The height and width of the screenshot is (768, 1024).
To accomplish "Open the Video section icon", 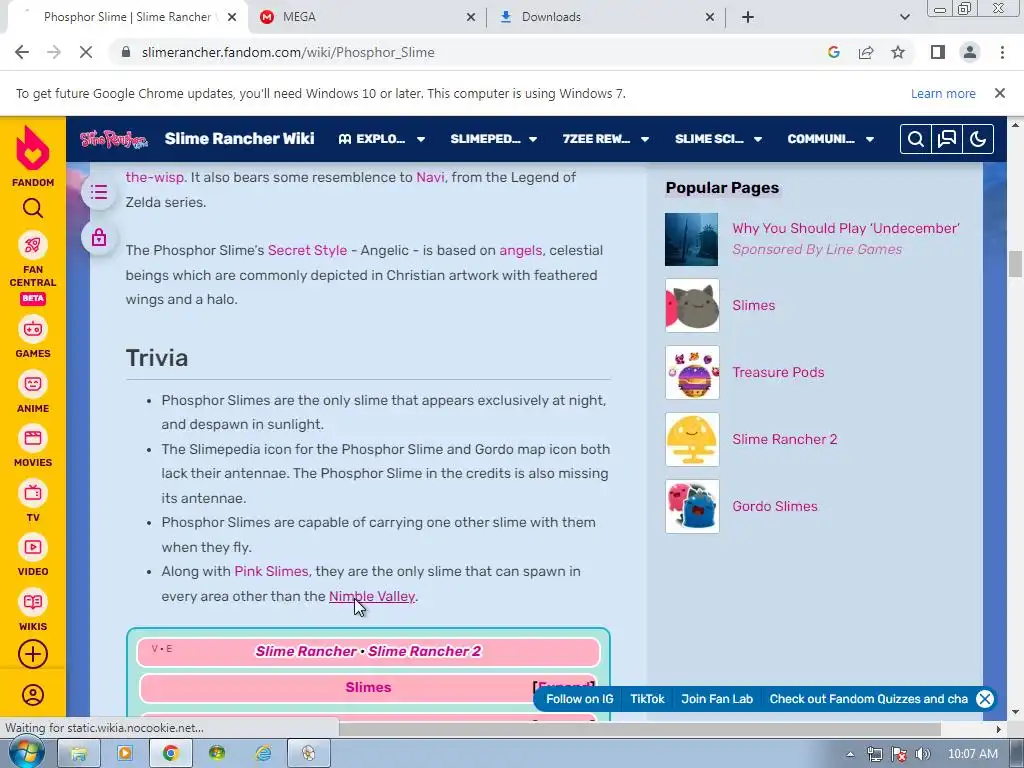I will (33, 547).
